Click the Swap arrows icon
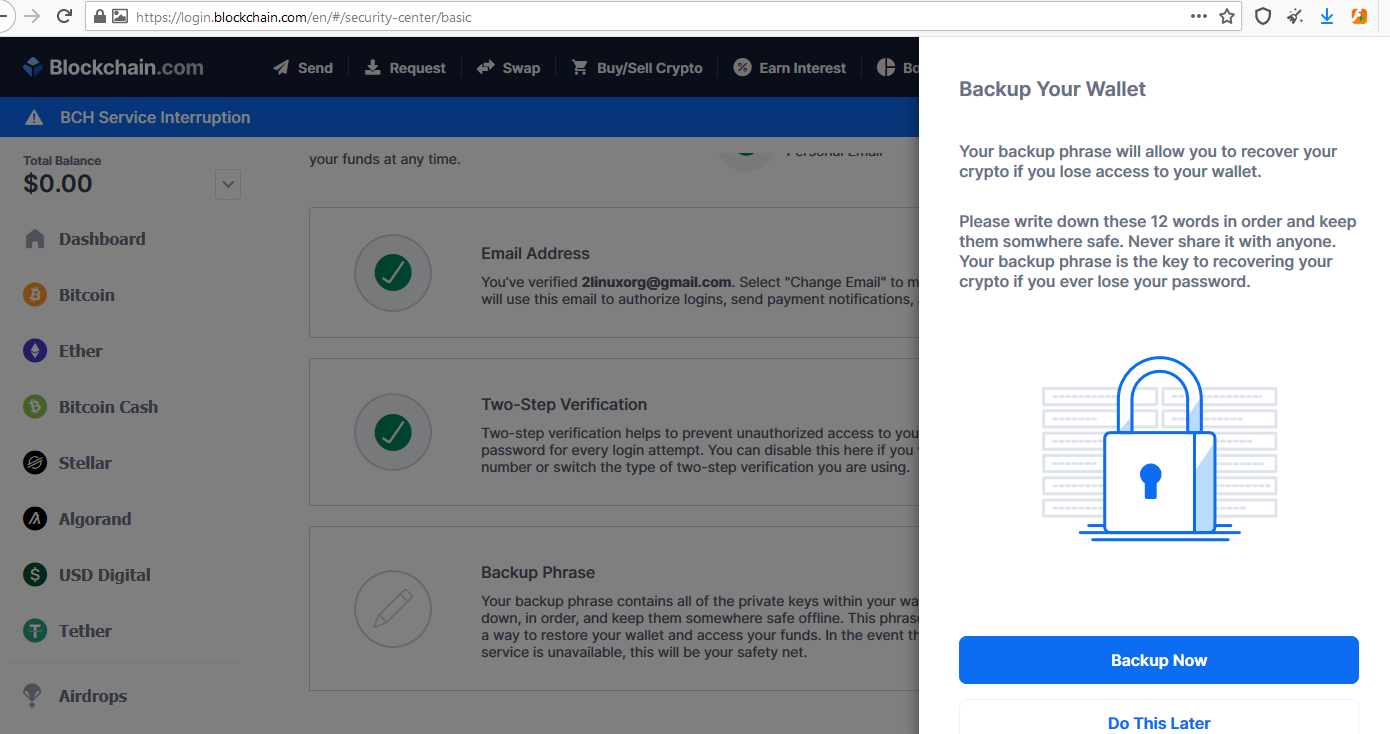This screenshot has width=1390, height=734. point(486,68)
